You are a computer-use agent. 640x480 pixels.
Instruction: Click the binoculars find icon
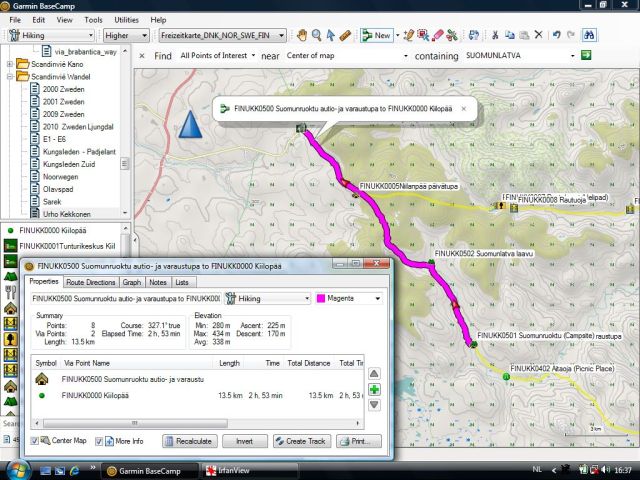click(589, 35)
